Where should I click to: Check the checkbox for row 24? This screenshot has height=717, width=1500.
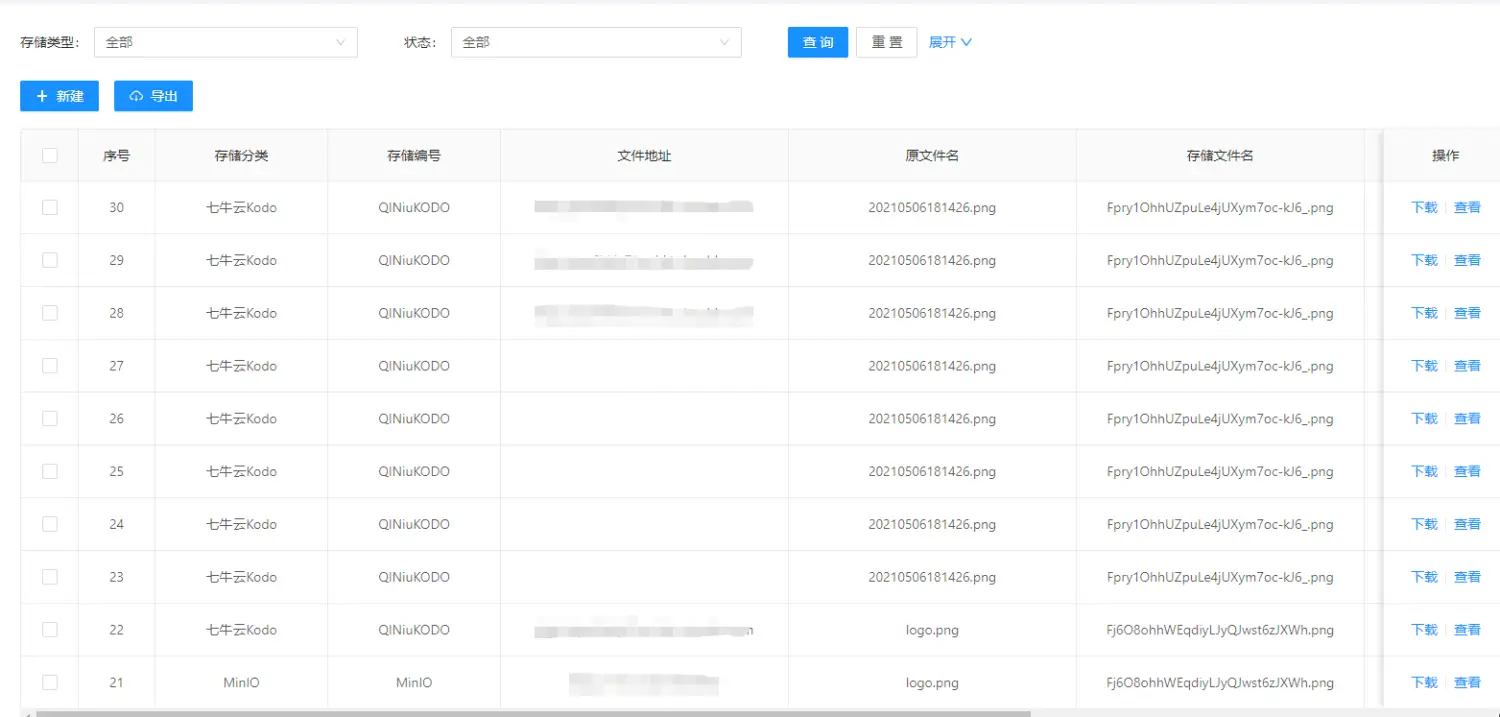(50, 524)
